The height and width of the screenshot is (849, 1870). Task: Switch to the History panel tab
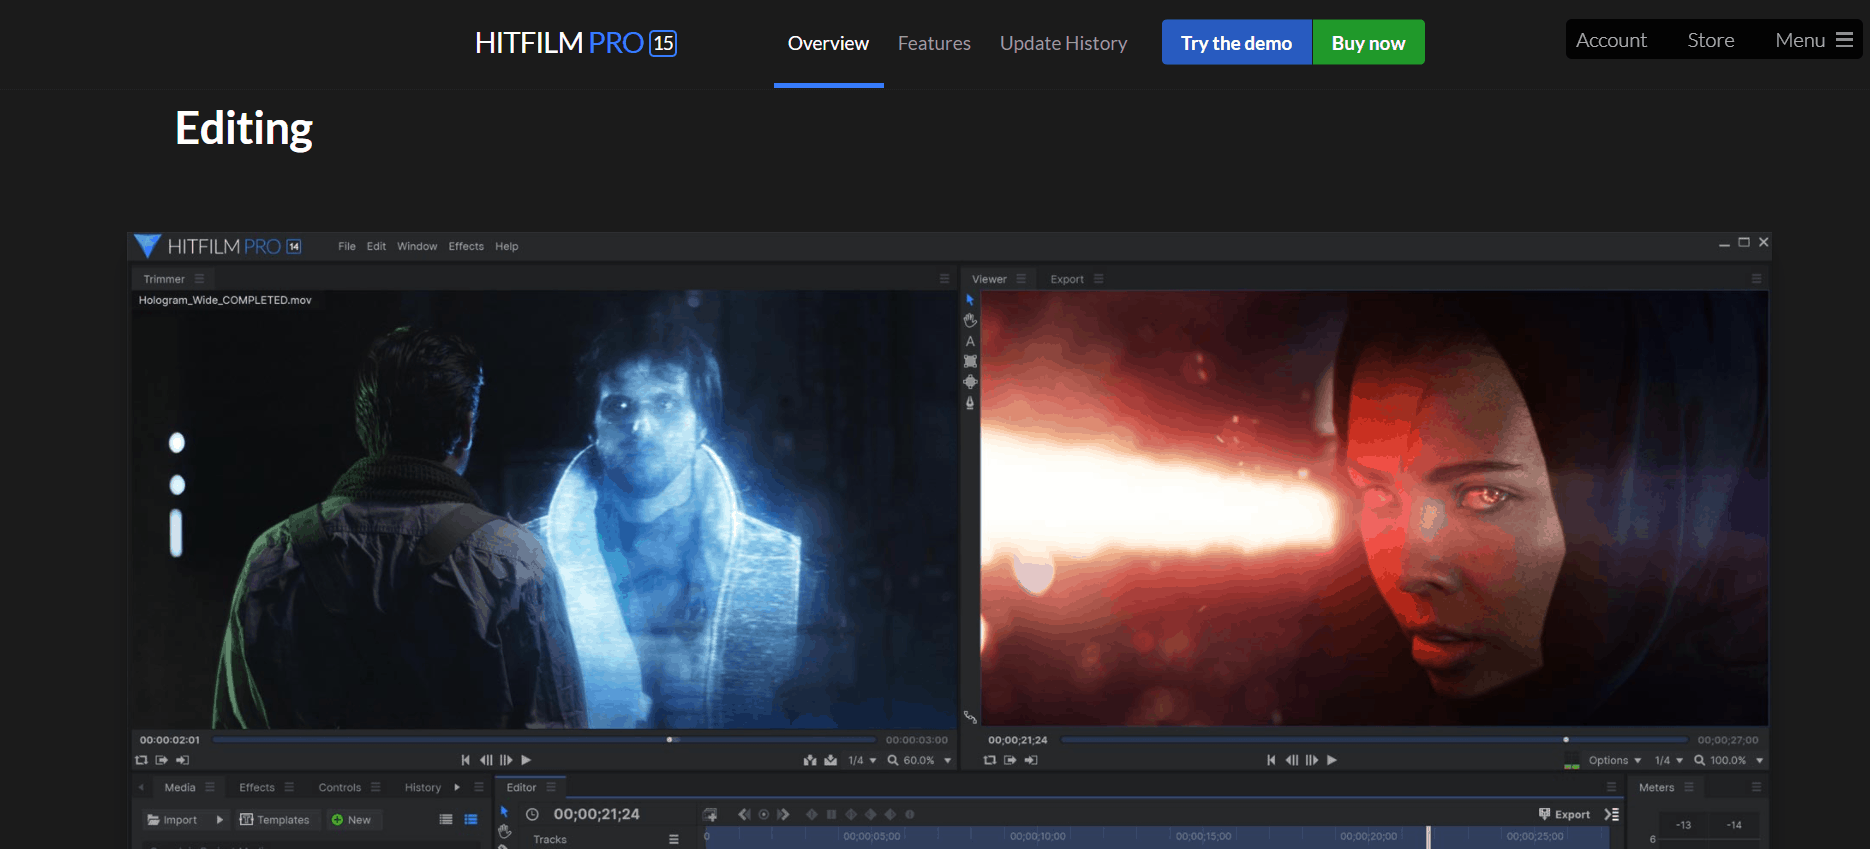point(422,787)
